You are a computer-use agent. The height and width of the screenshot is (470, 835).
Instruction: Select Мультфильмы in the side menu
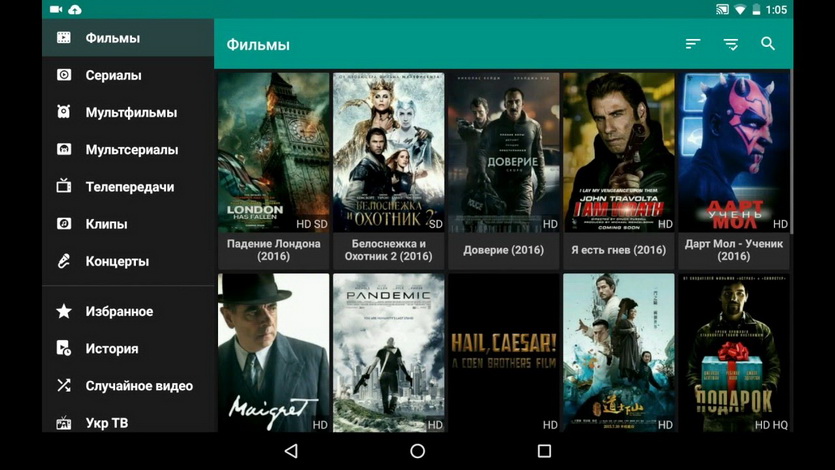(x=128, y=112)
